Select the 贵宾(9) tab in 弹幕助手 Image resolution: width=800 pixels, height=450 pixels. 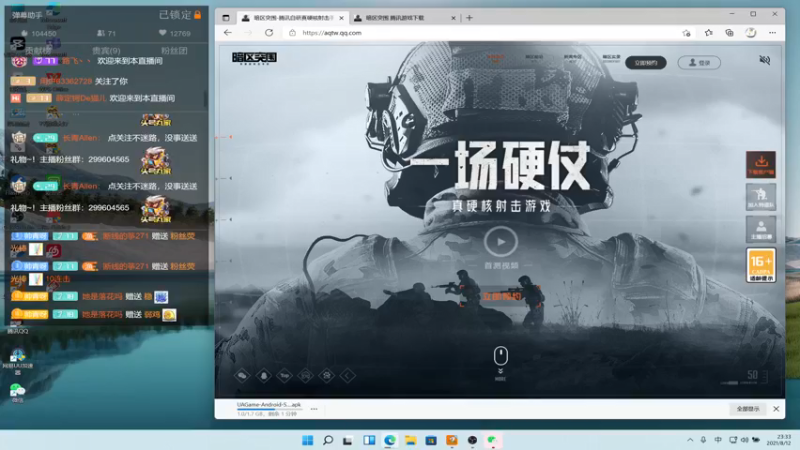point(106,51)
